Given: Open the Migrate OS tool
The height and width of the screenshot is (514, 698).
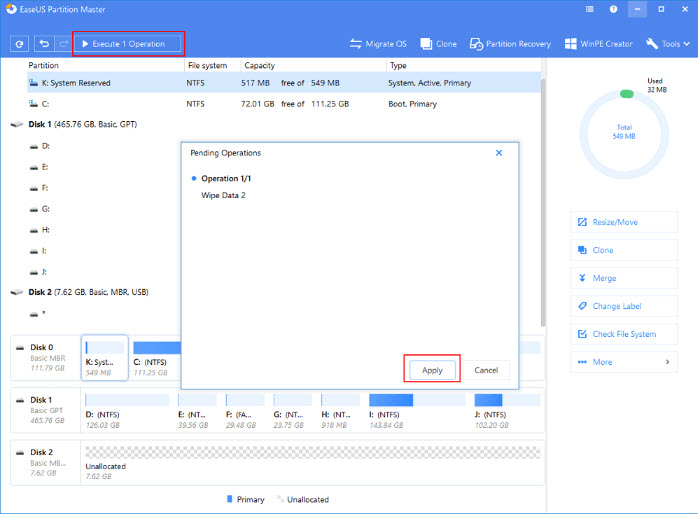Looking at the screenshot, I should click(380, 44).
